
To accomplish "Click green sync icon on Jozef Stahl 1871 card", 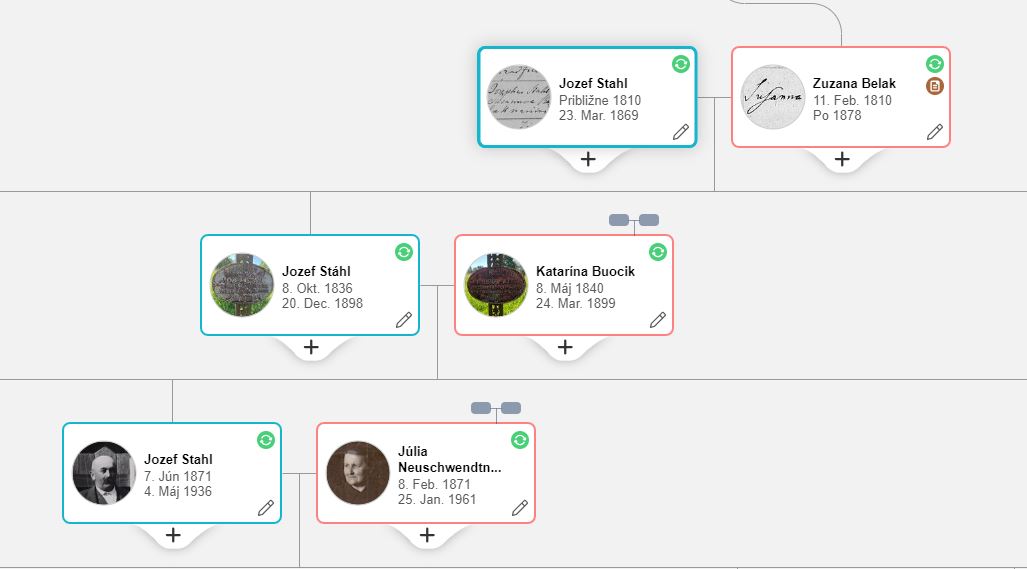I will (x=266, y=440).
